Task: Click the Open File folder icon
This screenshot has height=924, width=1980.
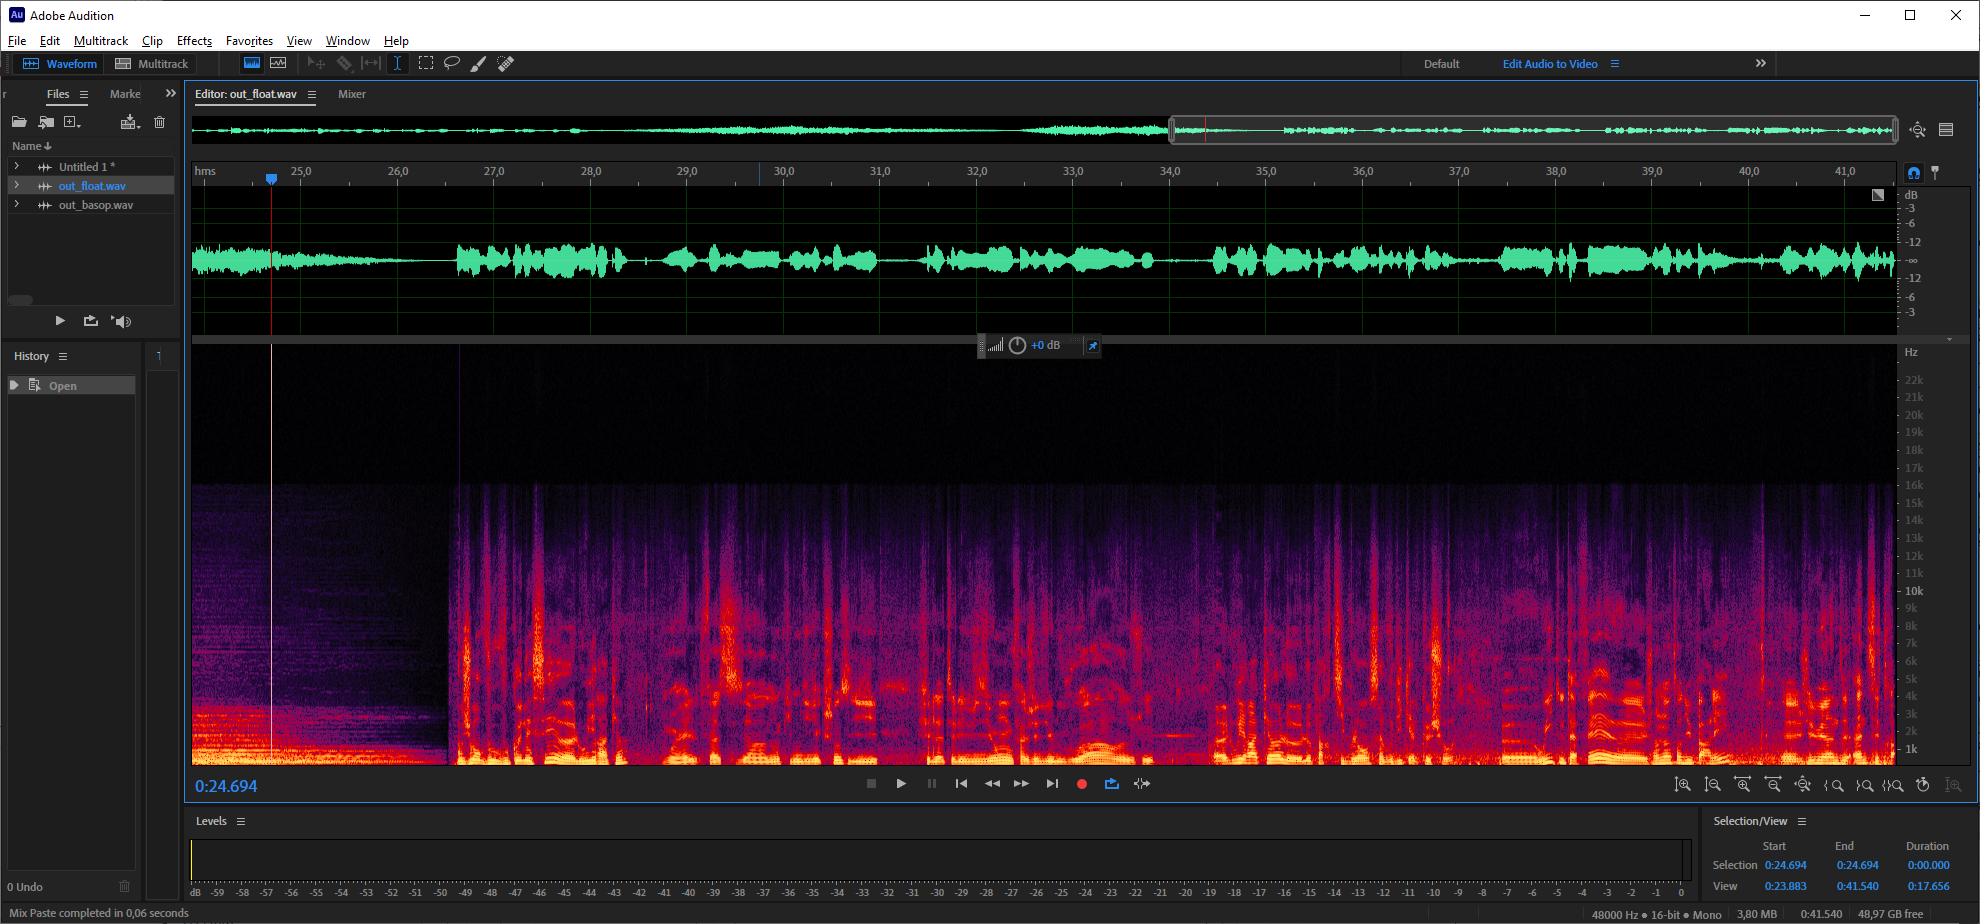Action: [19, 122]
